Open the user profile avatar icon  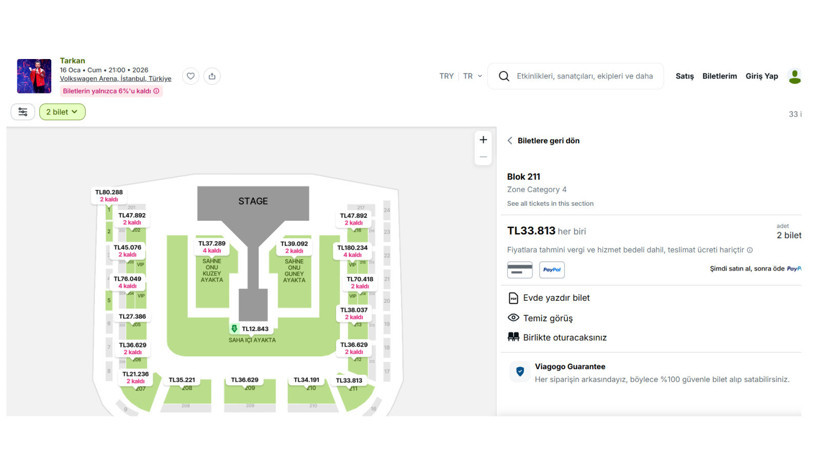coord(795,76)
